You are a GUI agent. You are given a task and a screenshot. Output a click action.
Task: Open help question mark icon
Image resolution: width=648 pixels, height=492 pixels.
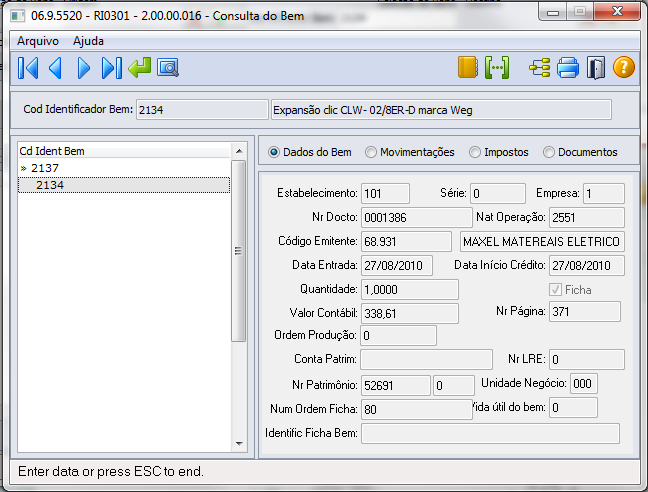[x=624, y=67]
